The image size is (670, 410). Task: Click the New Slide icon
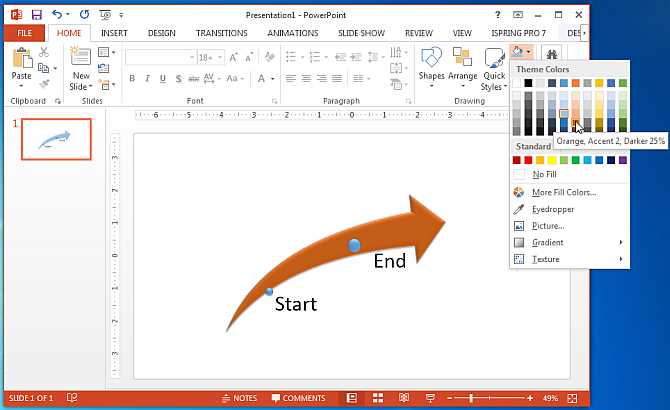(80, 56)
